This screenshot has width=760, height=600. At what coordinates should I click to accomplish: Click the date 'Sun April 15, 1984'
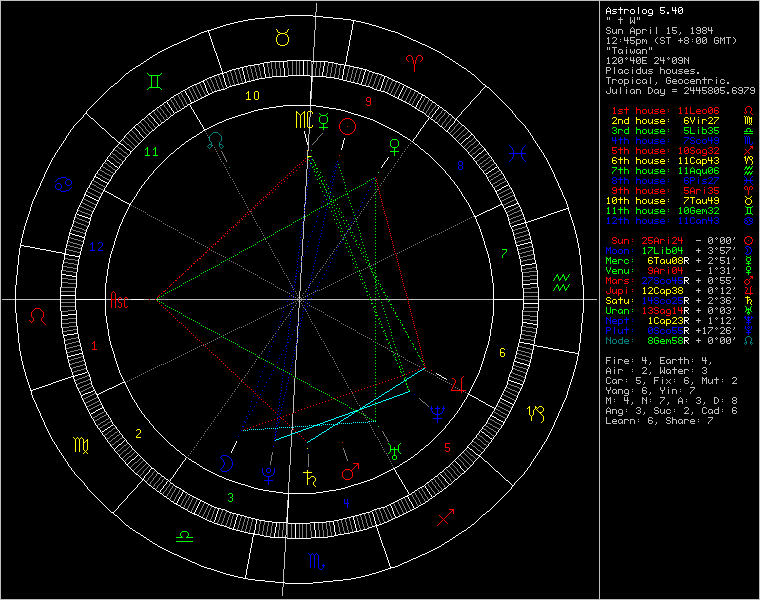[659, 30]
